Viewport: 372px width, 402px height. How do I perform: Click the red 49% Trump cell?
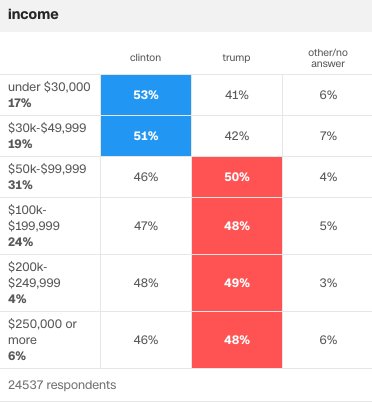[237, 283]
